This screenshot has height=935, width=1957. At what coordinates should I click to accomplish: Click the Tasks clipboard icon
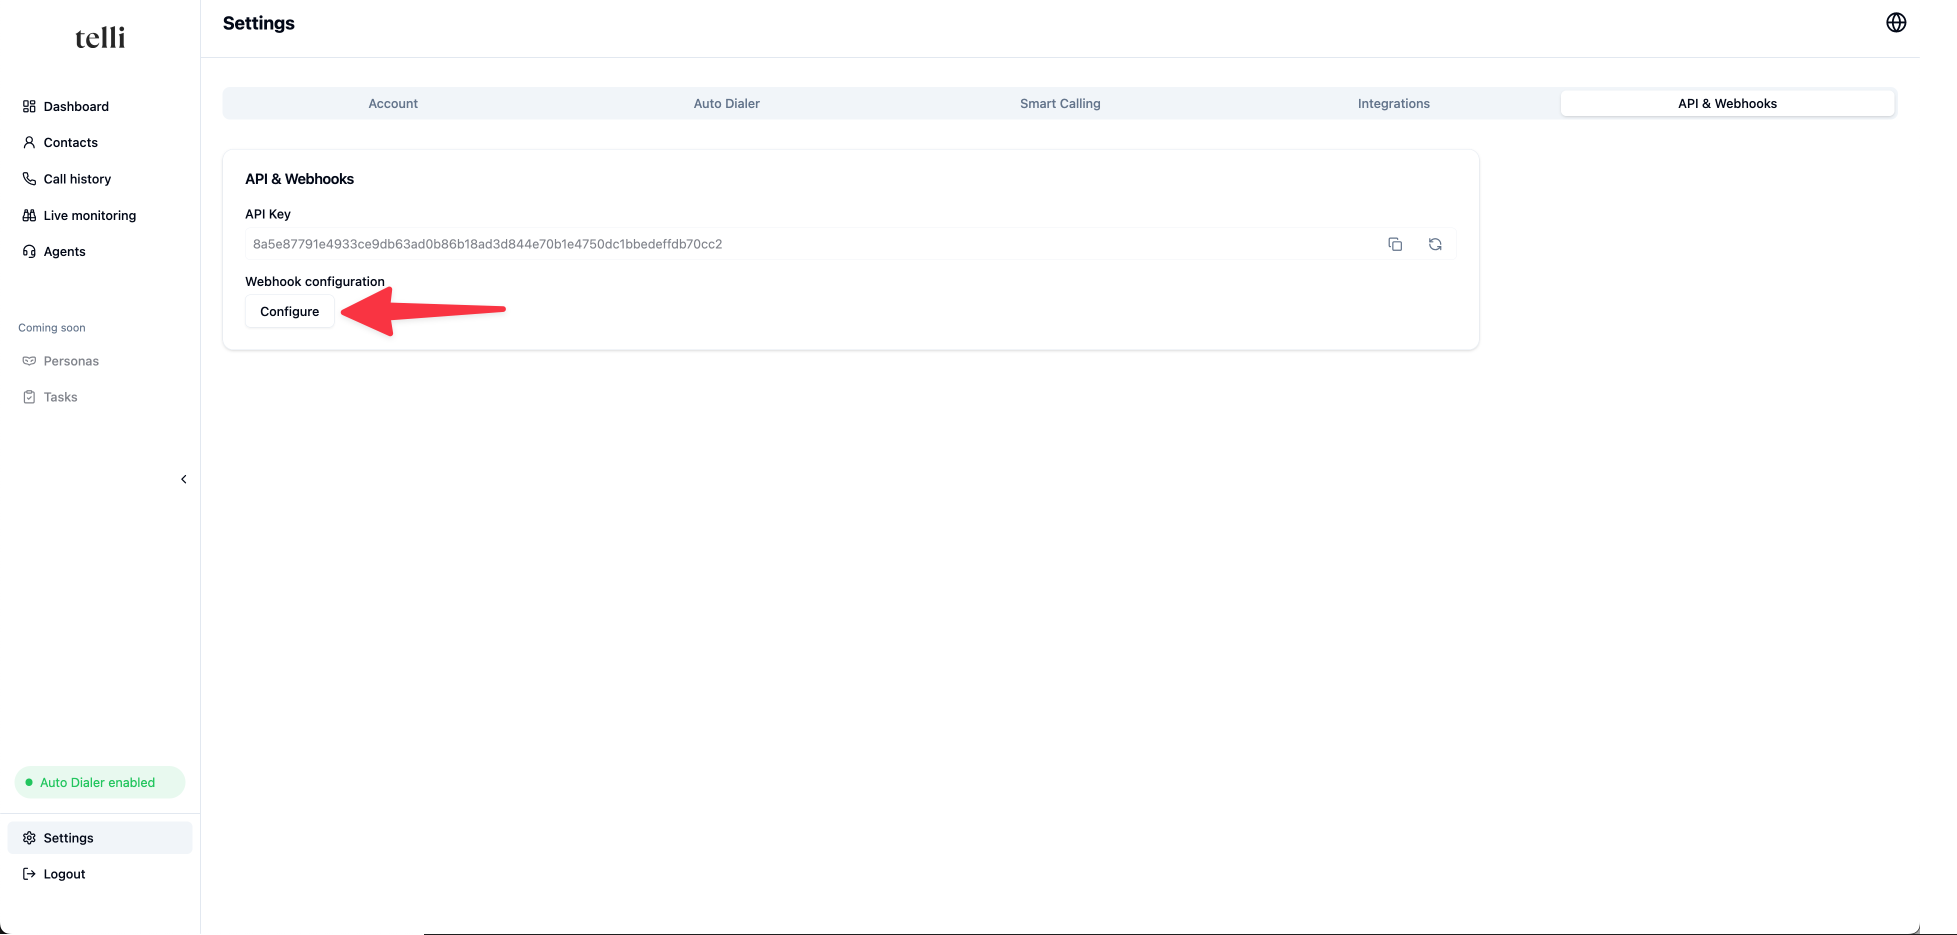coord(29,397)
